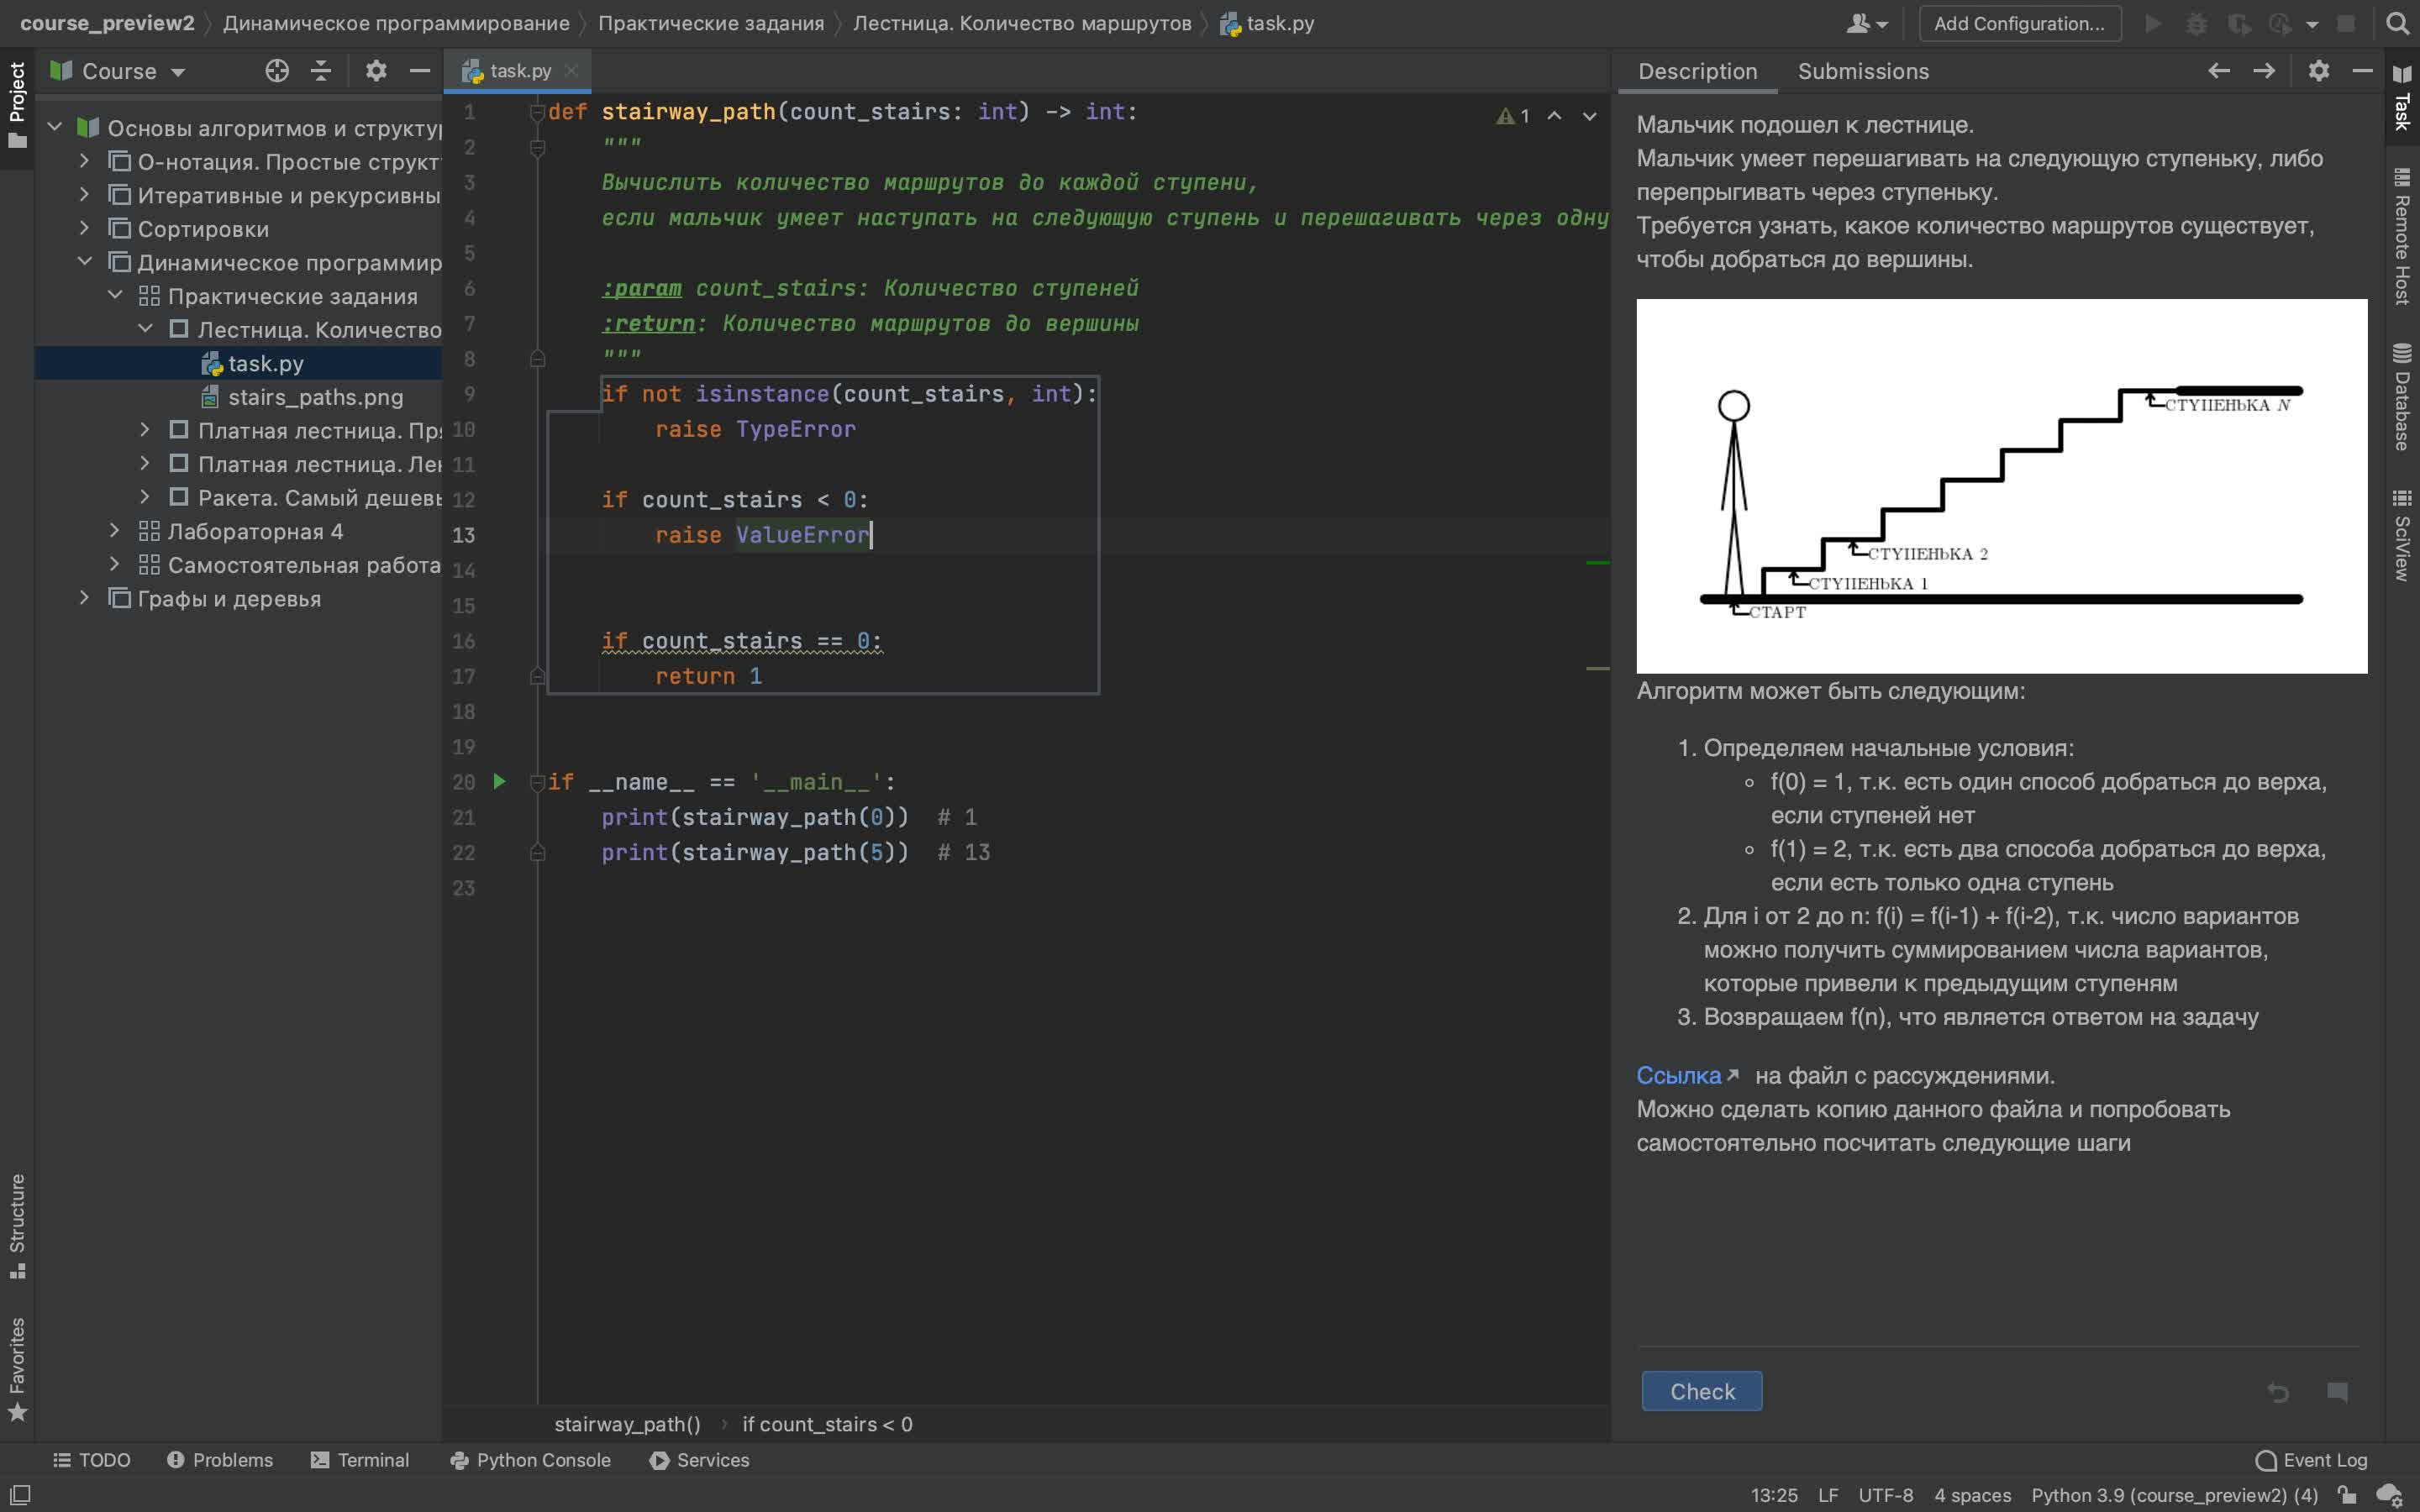Image resolution: width=2420 pixels, height=1512 pixels.
Task: Click 4 spaces indent setting in status bar
Action: [x=1972, y=1495]
